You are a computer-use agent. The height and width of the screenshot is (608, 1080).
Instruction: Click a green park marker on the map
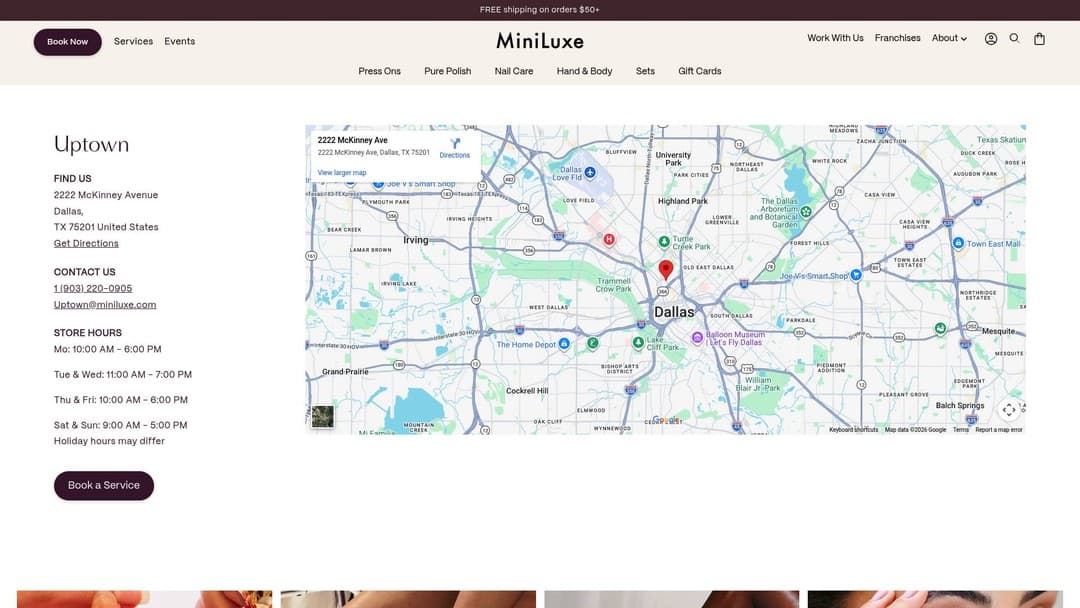[663, 241]
